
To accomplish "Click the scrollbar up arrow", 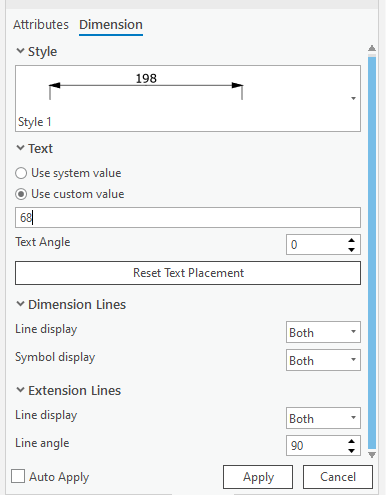I will [372, 49].
